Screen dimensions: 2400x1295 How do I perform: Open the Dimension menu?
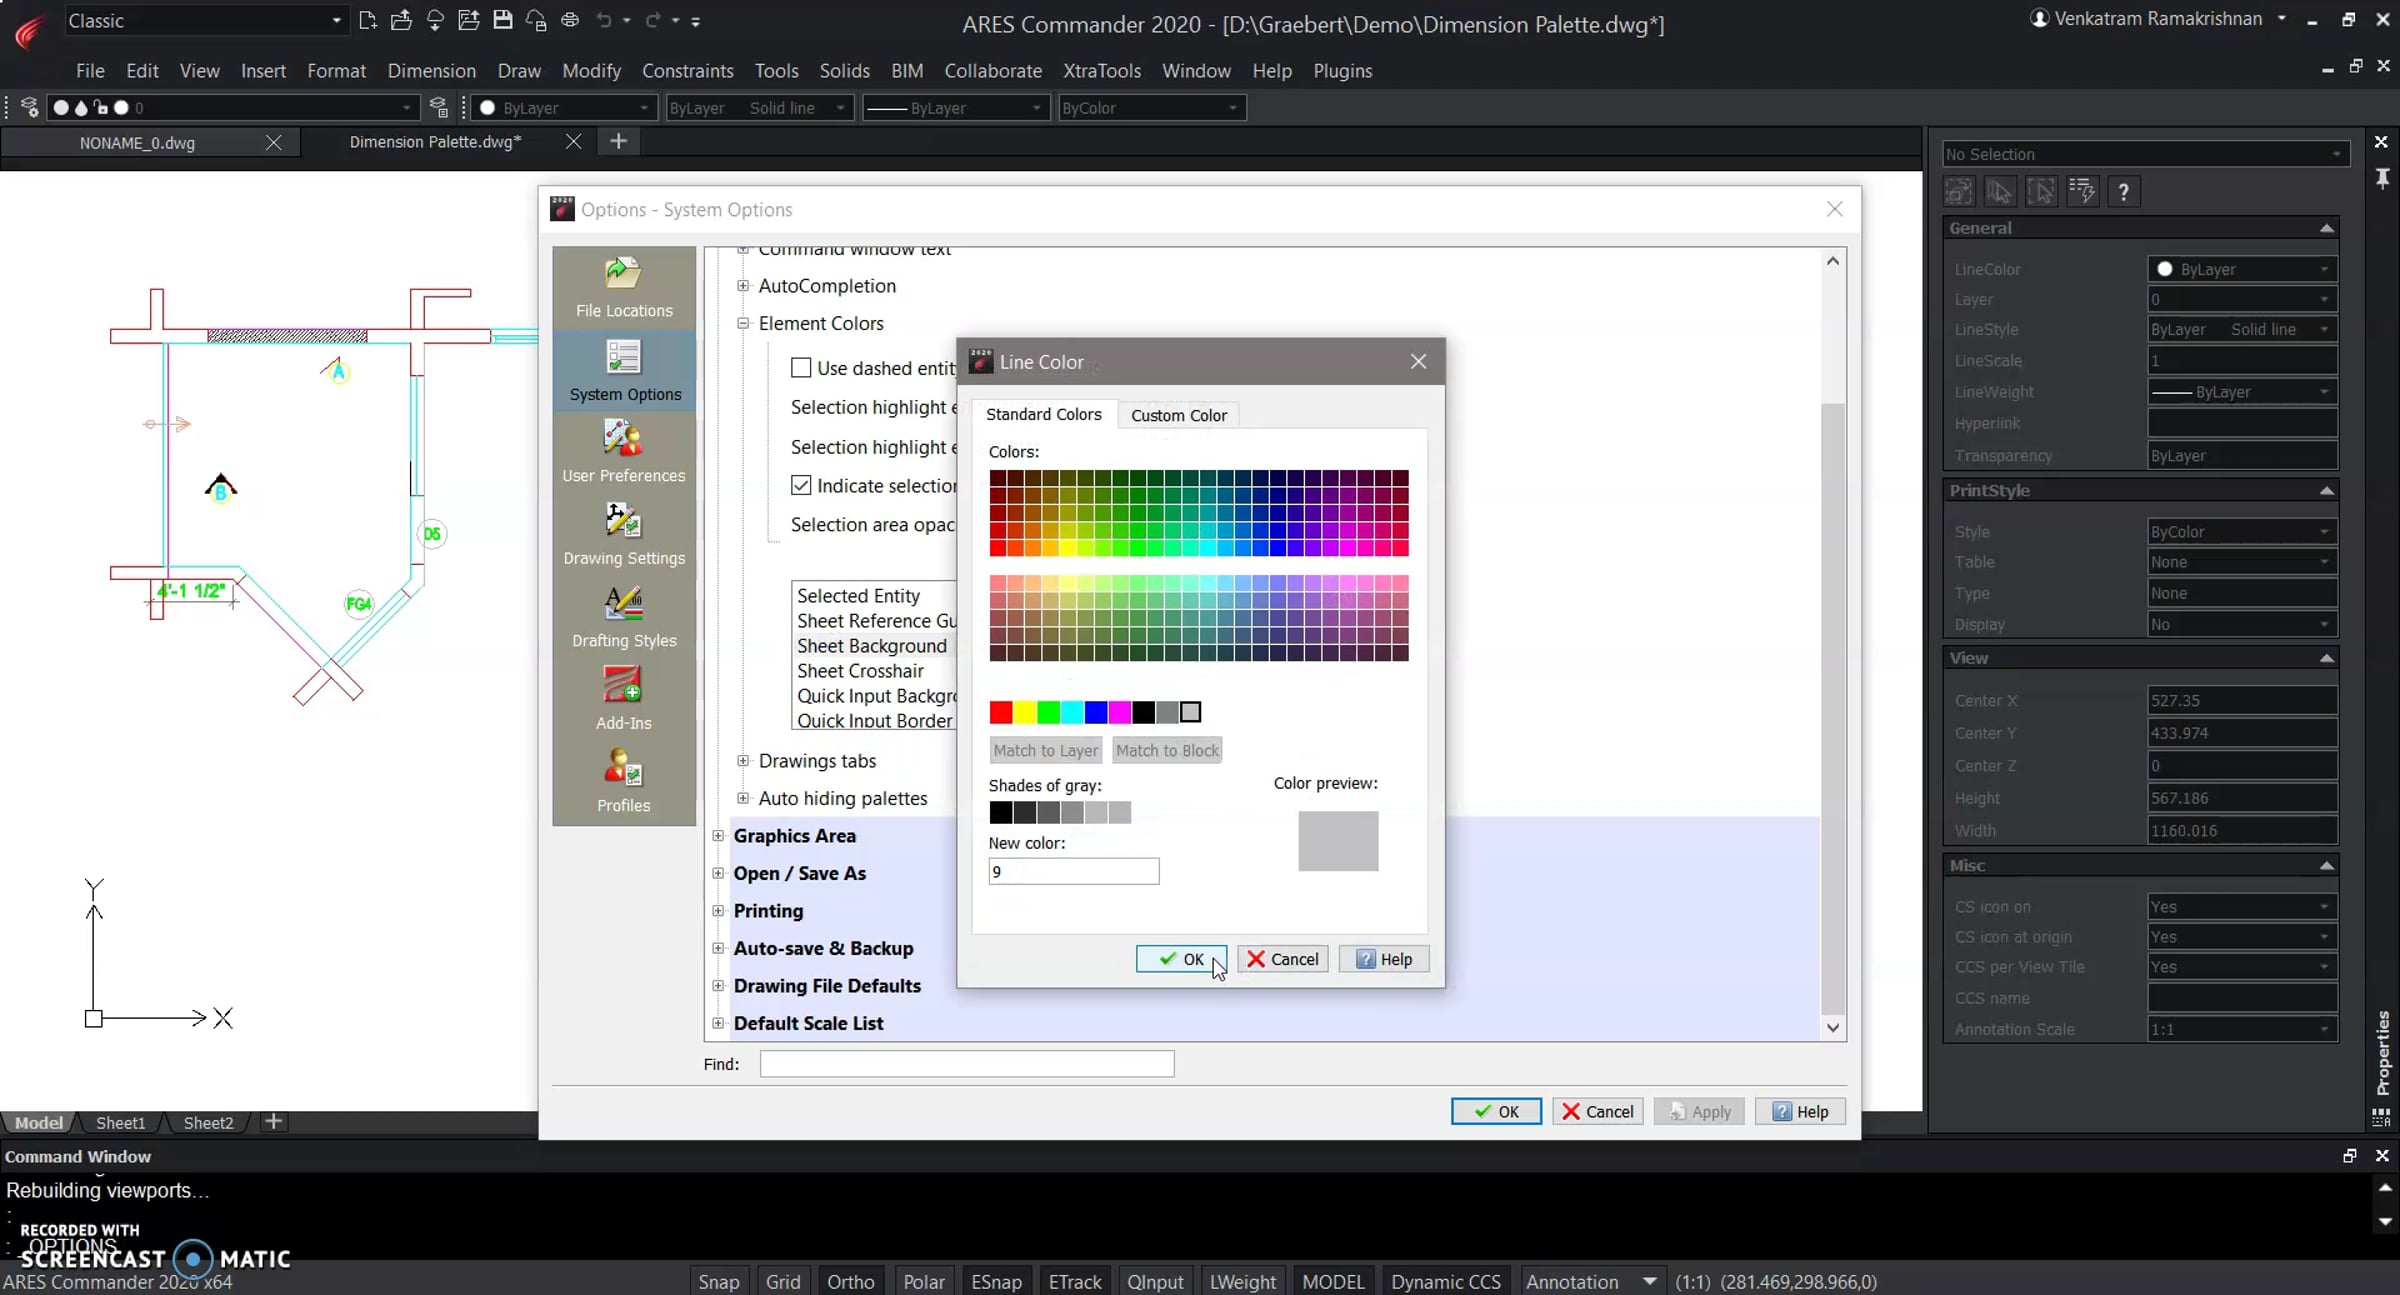[x=431, y=71]
